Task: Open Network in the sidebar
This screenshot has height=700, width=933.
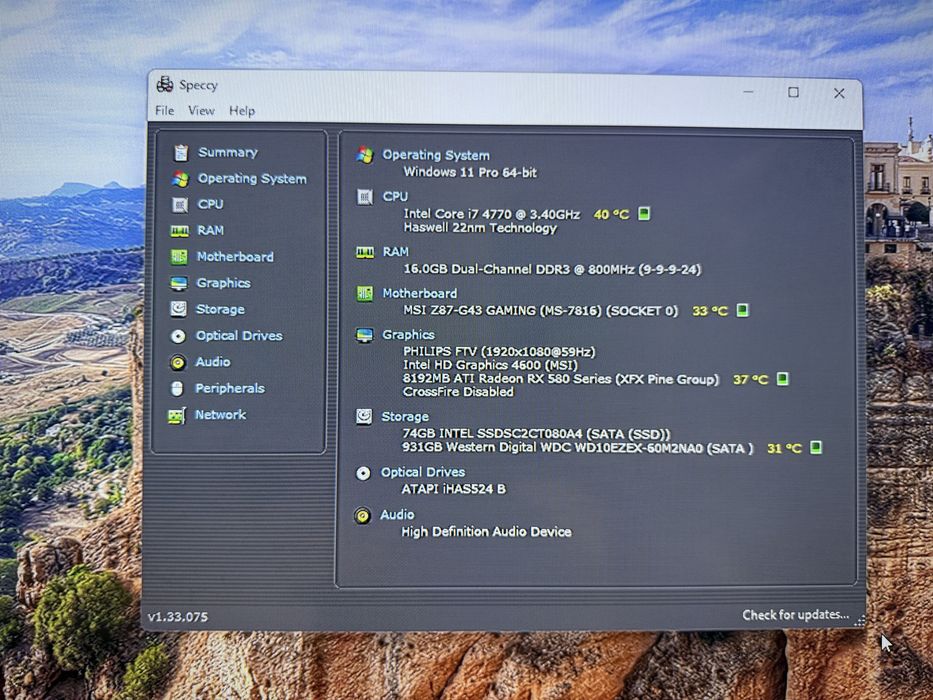Action: 220,414
